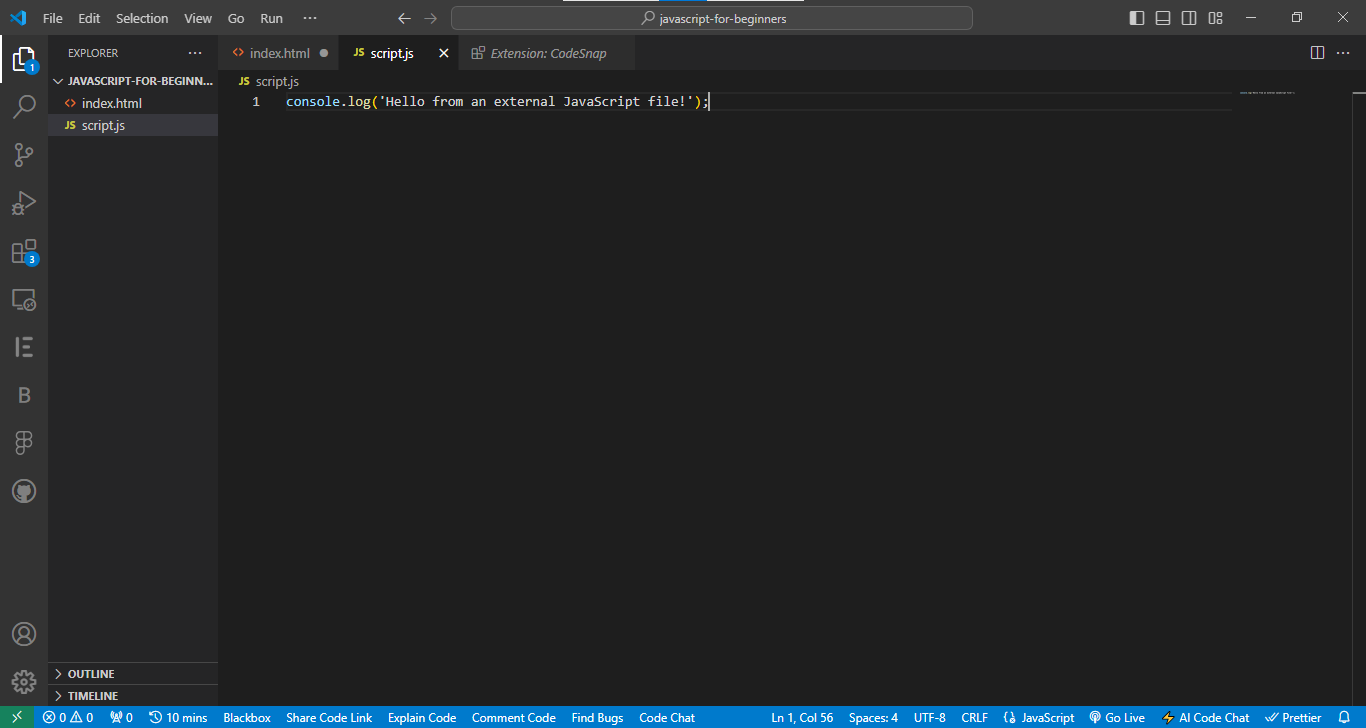This screenshot has height=728, width=1366.
Task: Click Prettier status bar item
Action: 1293,717
